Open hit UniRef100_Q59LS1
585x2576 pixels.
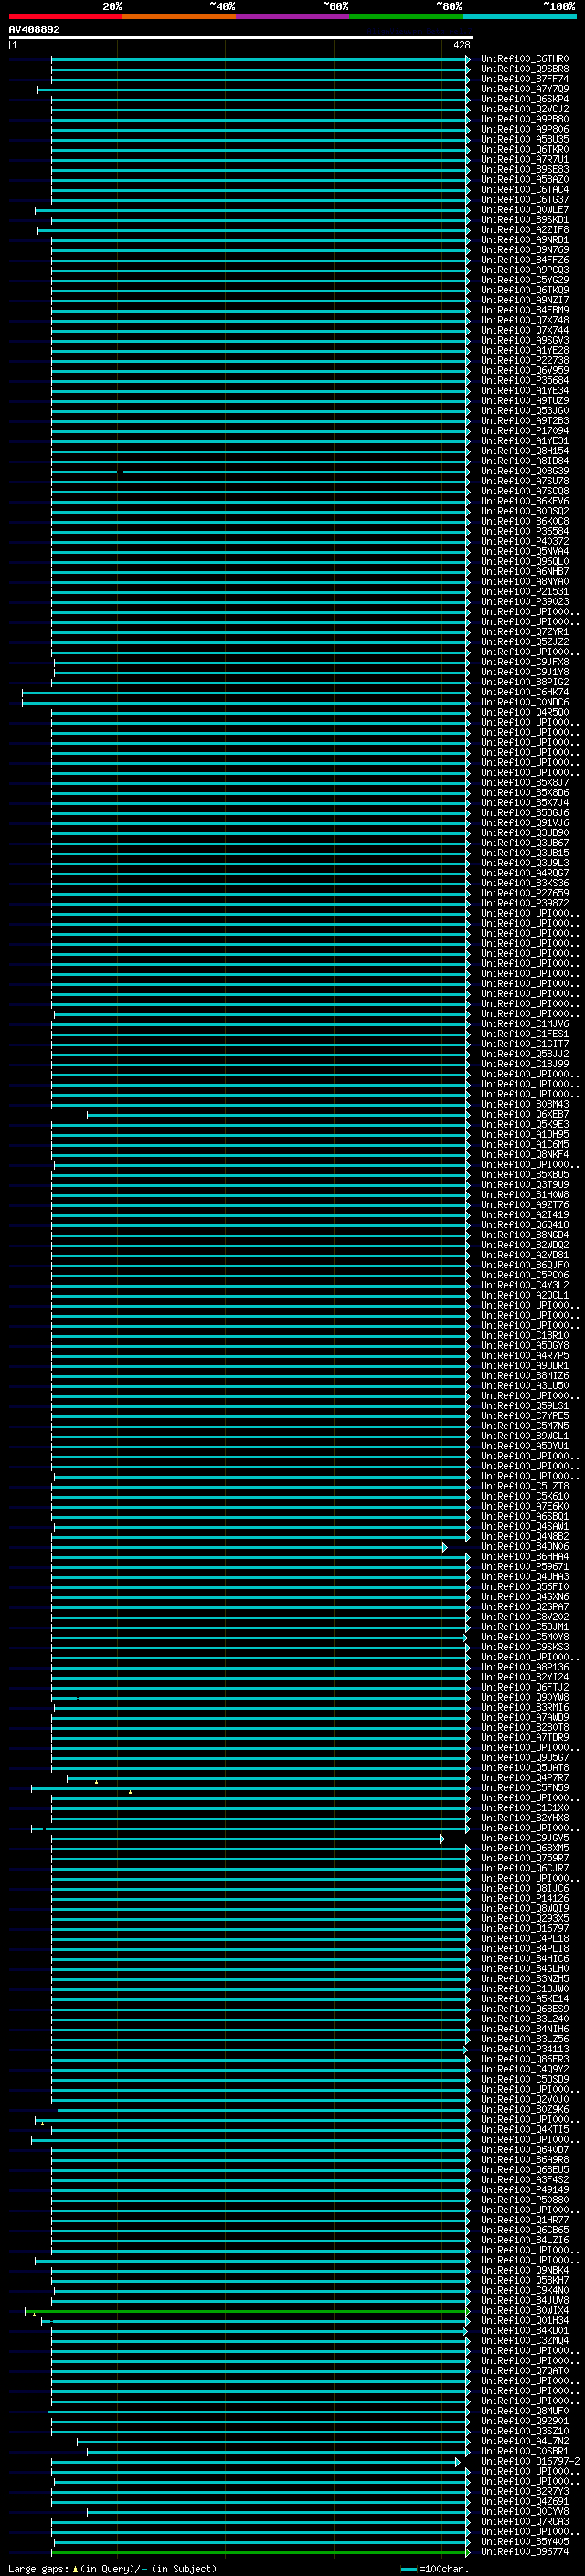(x=524, y=1406)
